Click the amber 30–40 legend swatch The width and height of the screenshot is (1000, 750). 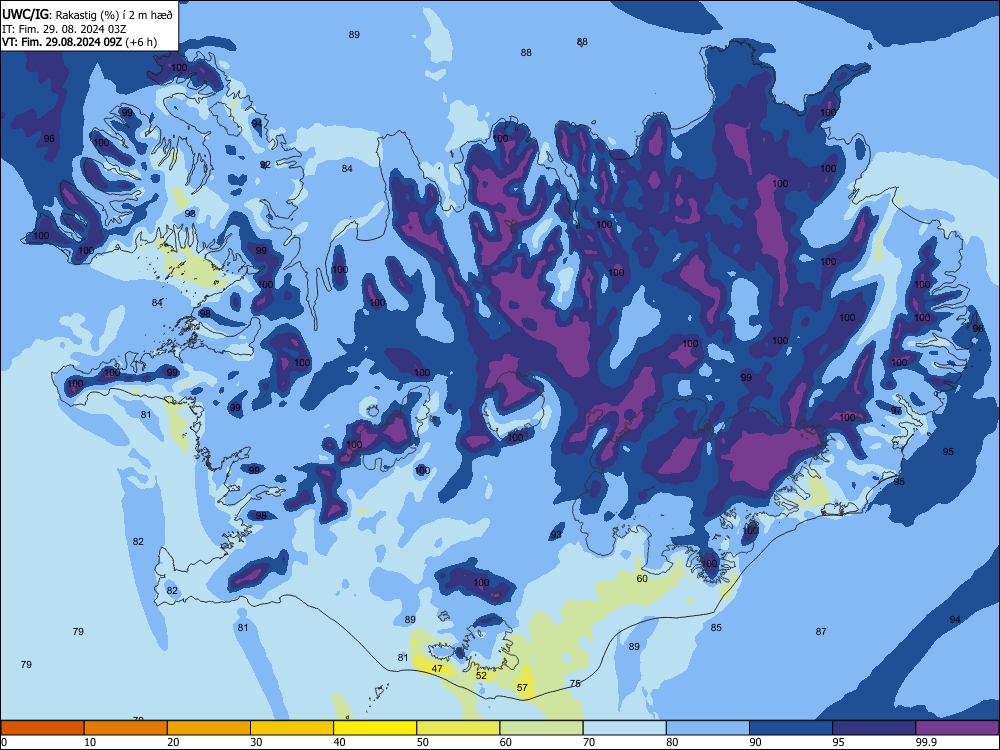click(x=292, y=728)
